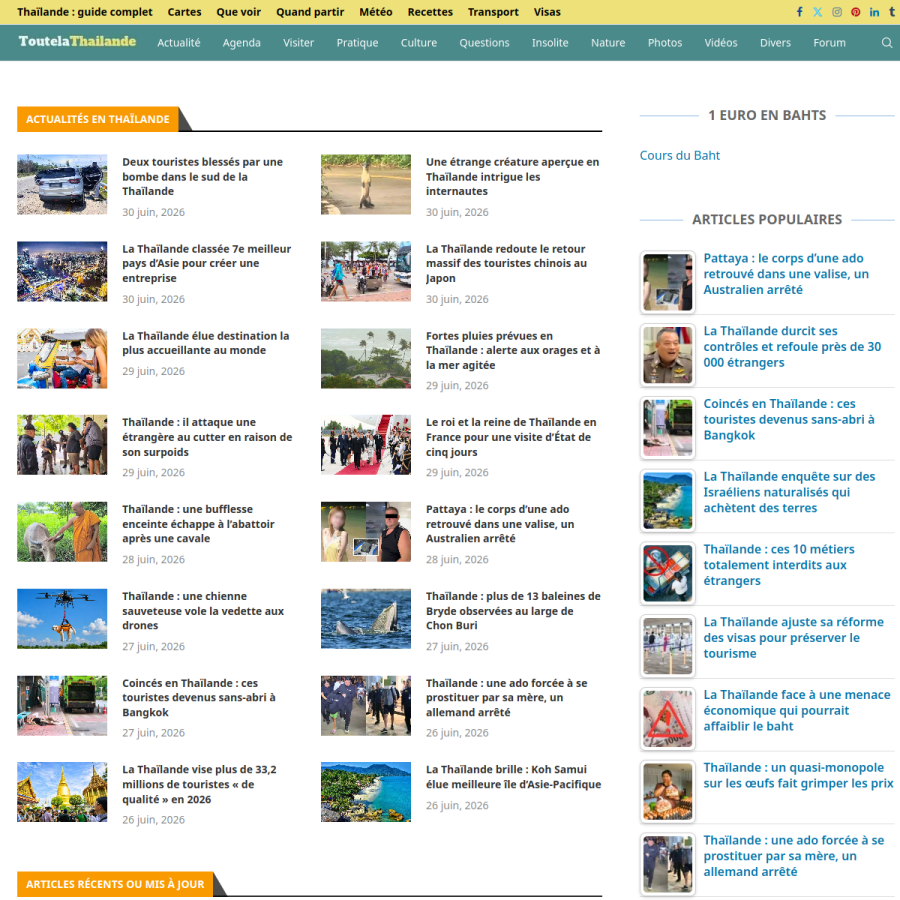This screenshot has width=900, height=900.
Task: Open the 'Quand partir' top link
Action: 310,12
